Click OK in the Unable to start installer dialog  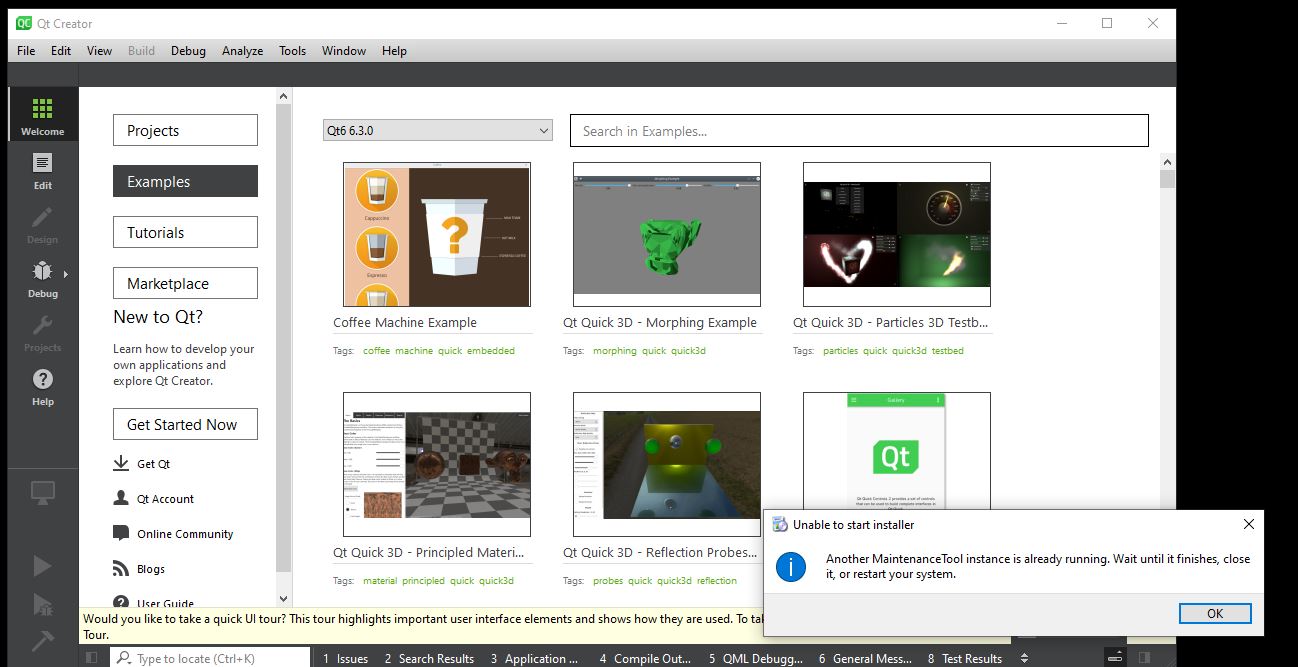pyautogui.click(x=1214, y=613)
